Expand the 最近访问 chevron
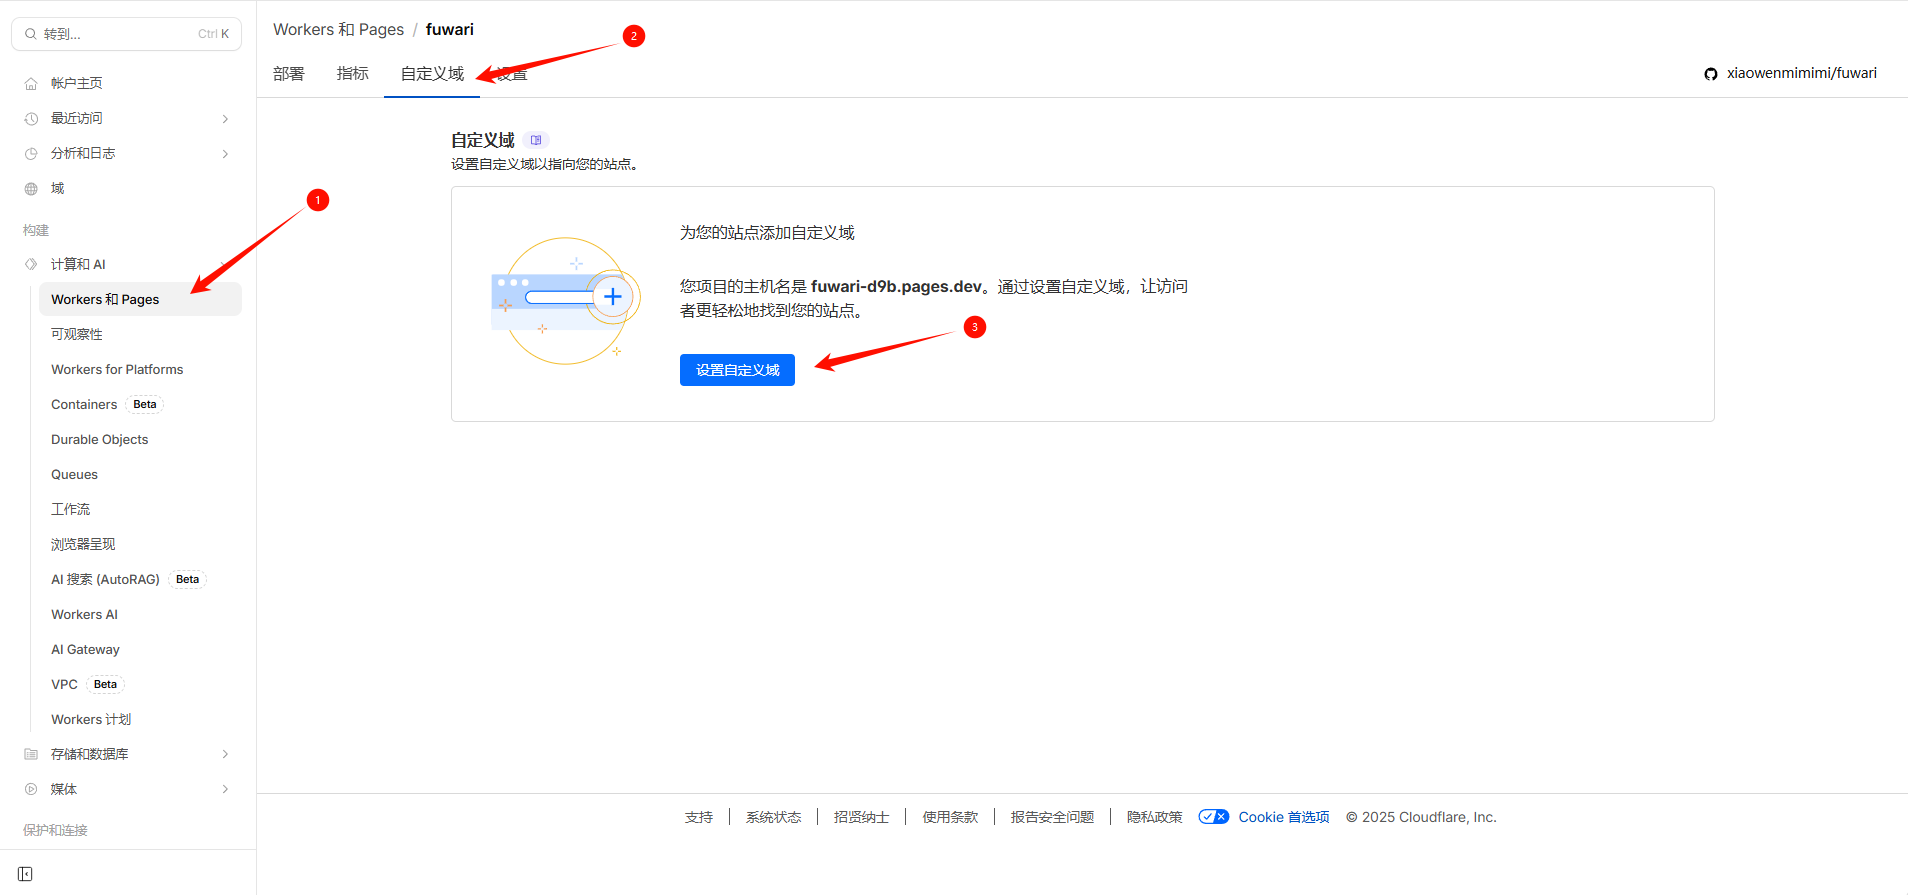The width and height of the screenshot is (1908, 895). [225, 119]
